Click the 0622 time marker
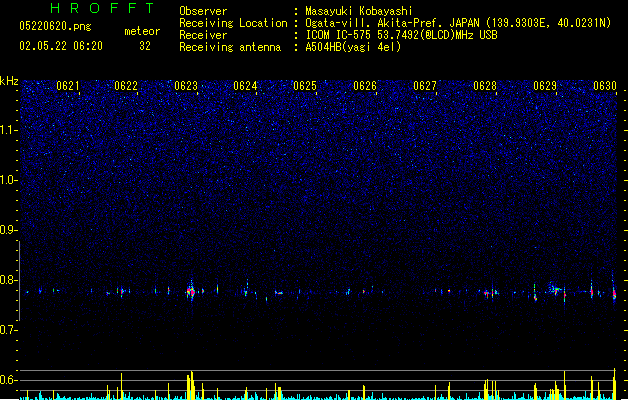Viewport: 629px width, 400px height. (126, 86)
